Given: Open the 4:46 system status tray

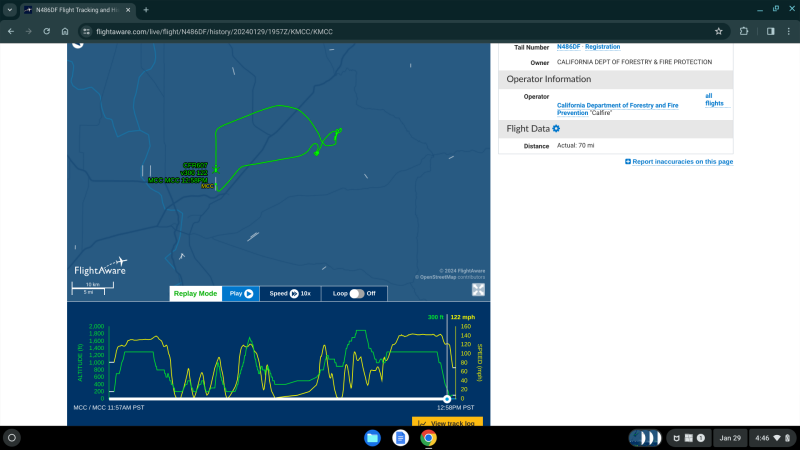Looking at the screenshot, I should click(772, 438).
